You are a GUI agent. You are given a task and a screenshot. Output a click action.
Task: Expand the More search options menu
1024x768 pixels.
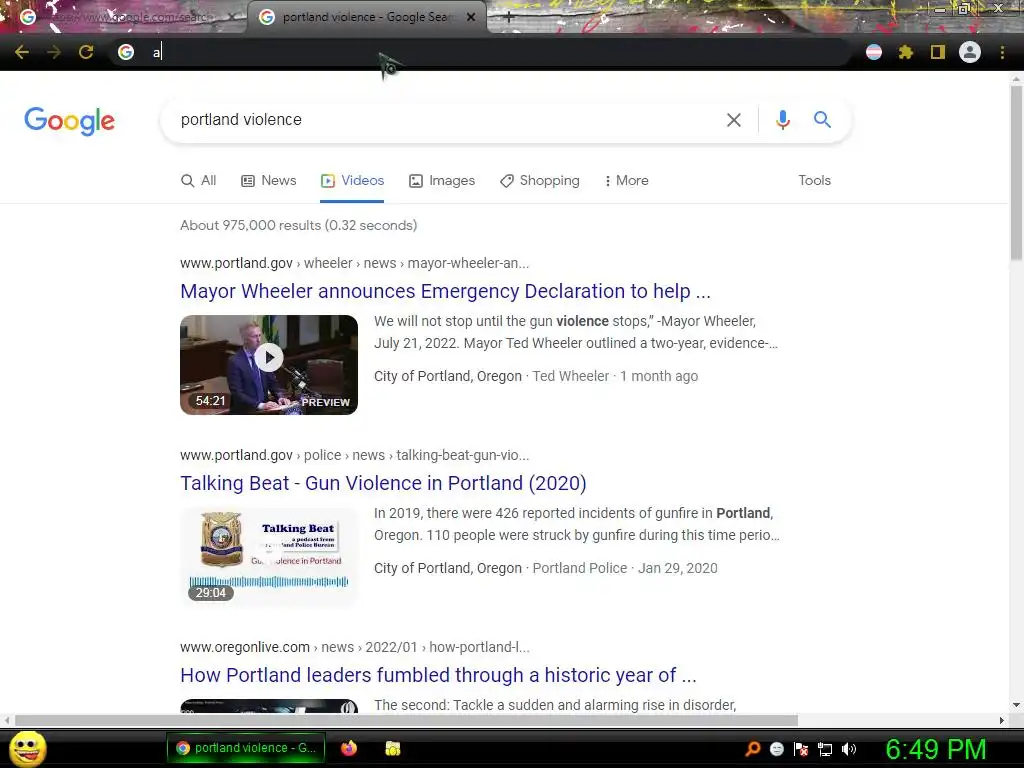point(626,181)
